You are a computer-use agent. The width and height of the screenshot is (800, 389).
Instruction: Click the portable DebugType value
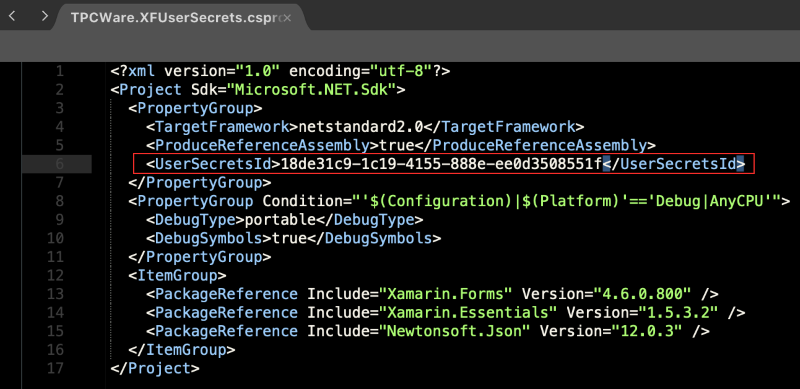click(x=280, y=220)
